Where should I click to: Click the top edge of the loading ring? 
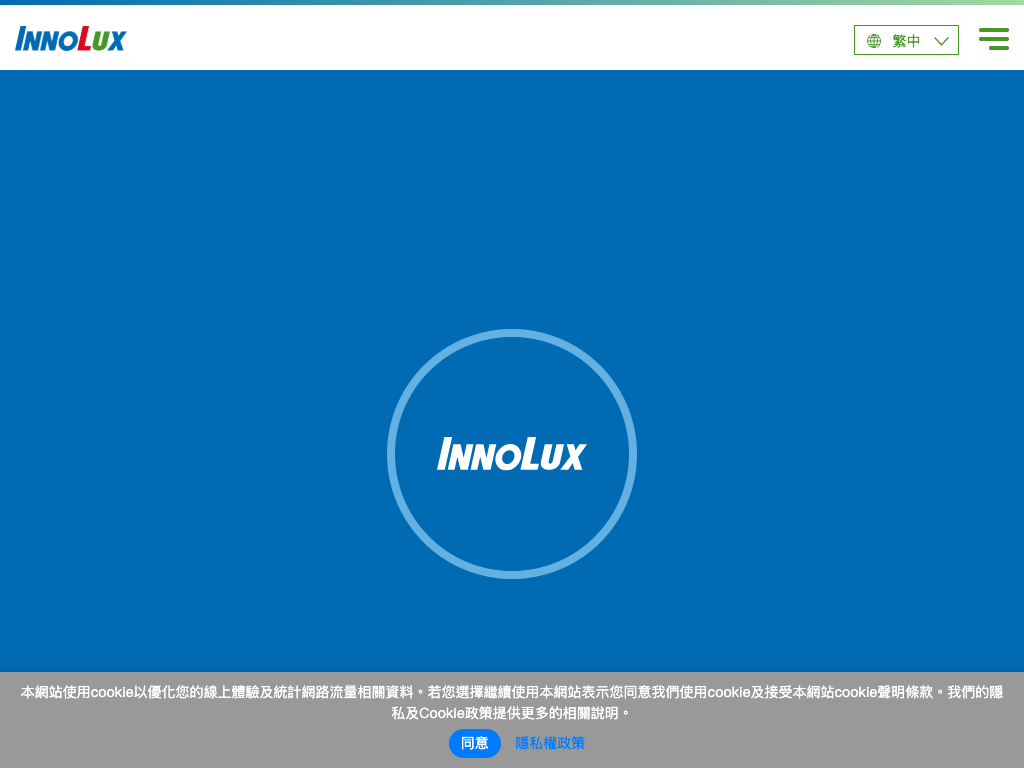pos(512,333)
